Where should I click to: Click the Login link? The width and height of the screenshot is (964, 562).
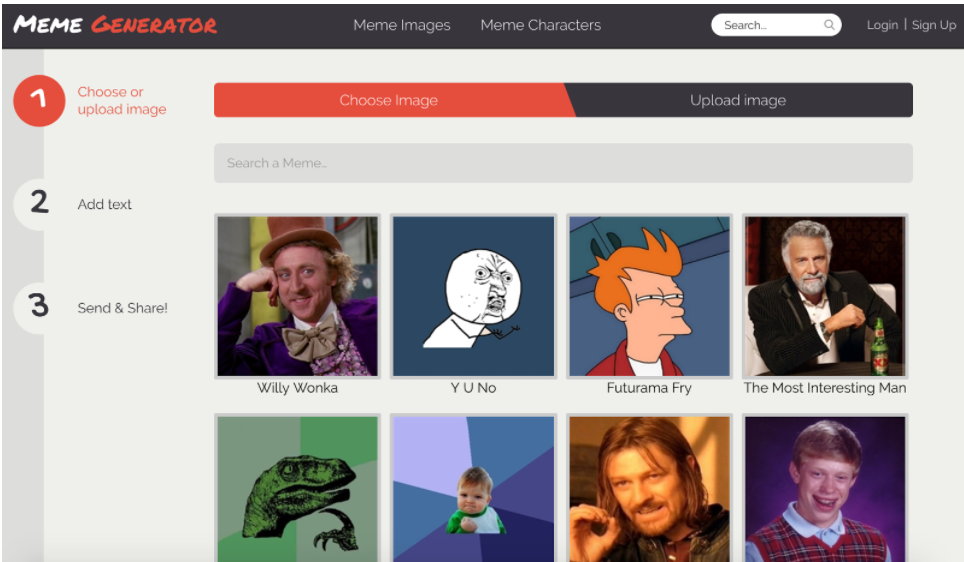882,25
